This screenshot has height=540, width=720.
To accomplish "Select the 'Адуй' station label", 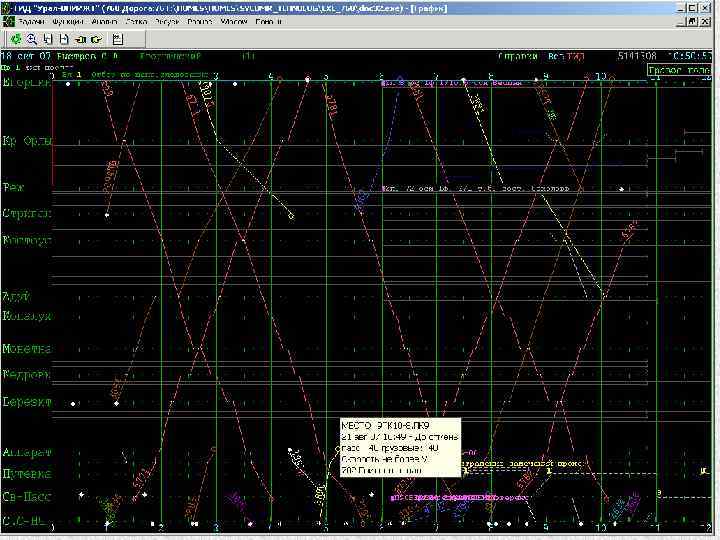I will 16,296.
